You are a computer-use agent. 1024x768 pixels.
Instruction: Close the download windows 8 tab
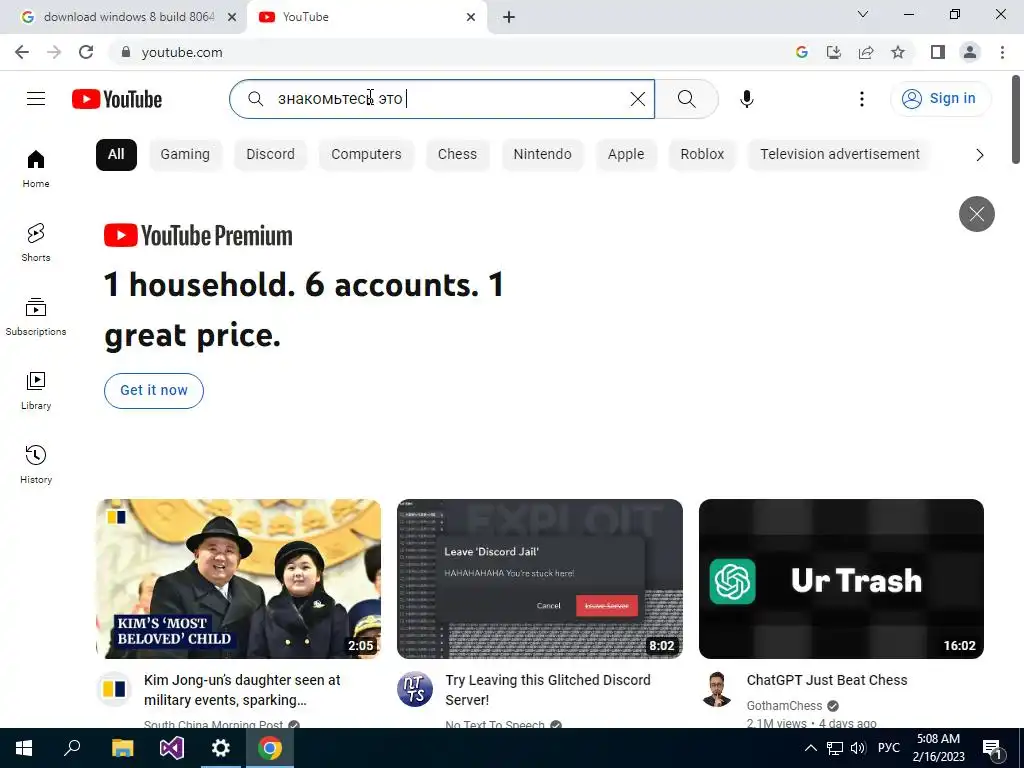(x=232, y=17)
